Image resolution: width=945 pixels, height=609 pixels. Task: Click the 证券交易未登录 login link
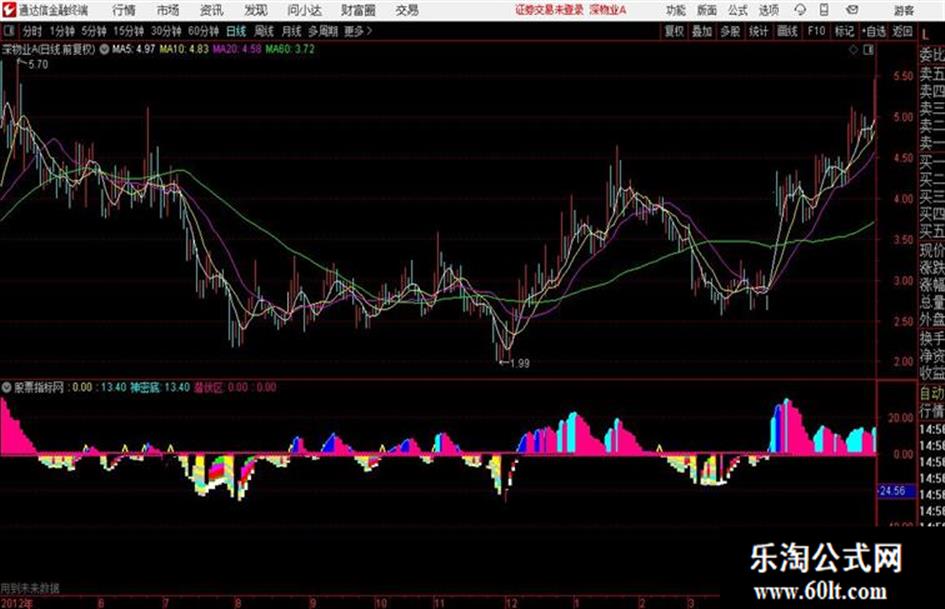tap(549, 10)
